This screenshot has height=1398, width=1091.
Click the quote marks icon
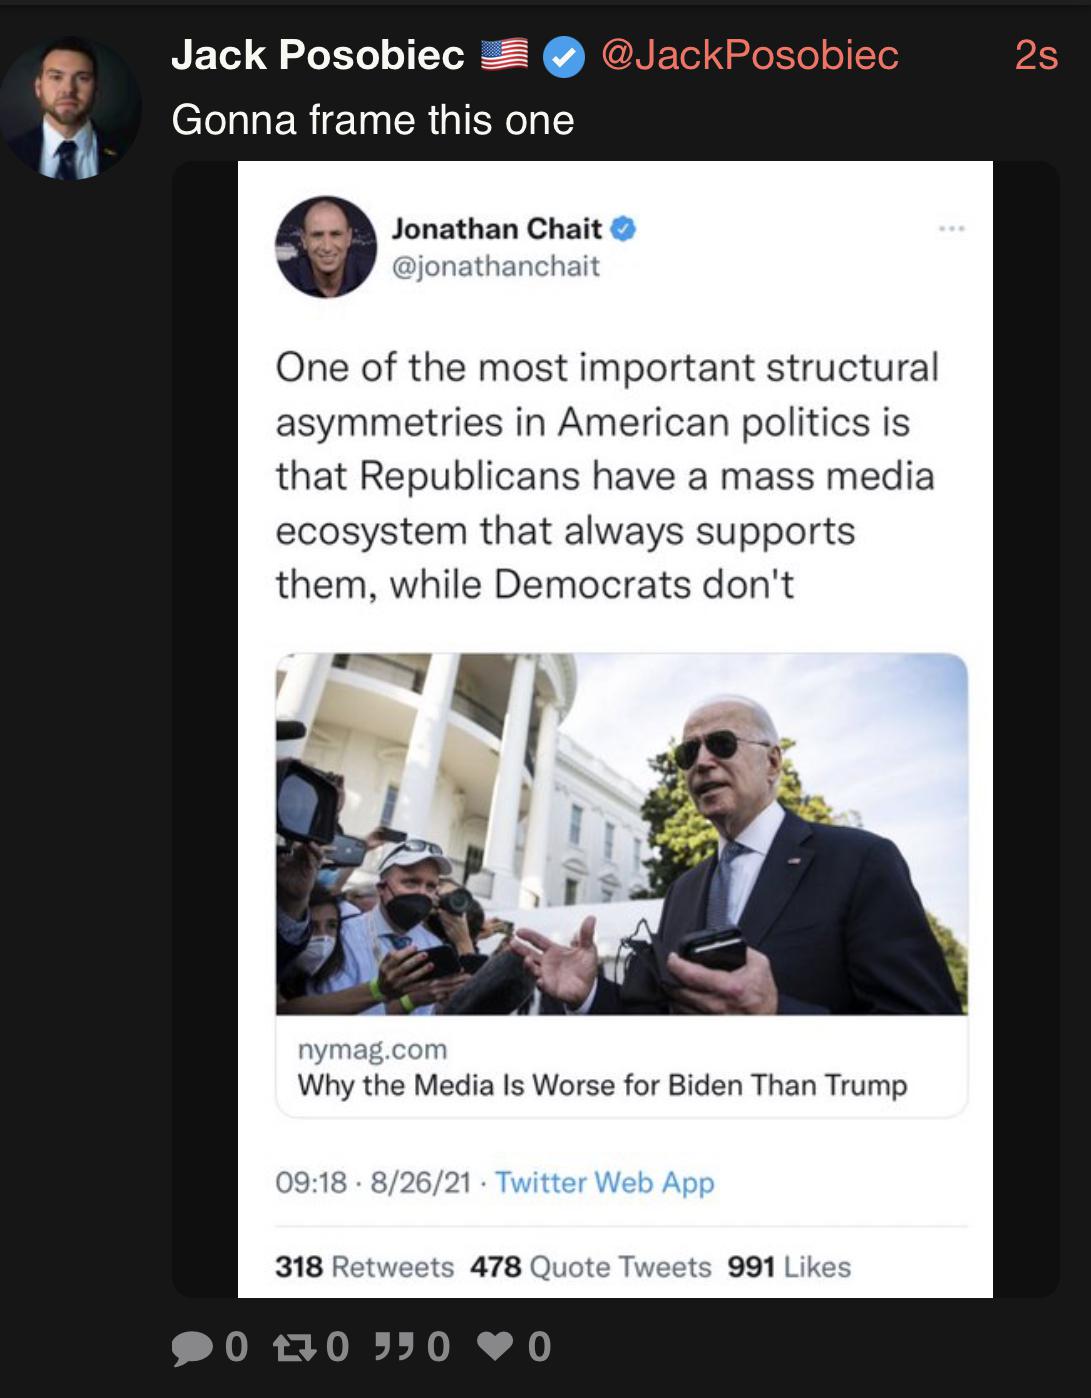(394, 1347)
